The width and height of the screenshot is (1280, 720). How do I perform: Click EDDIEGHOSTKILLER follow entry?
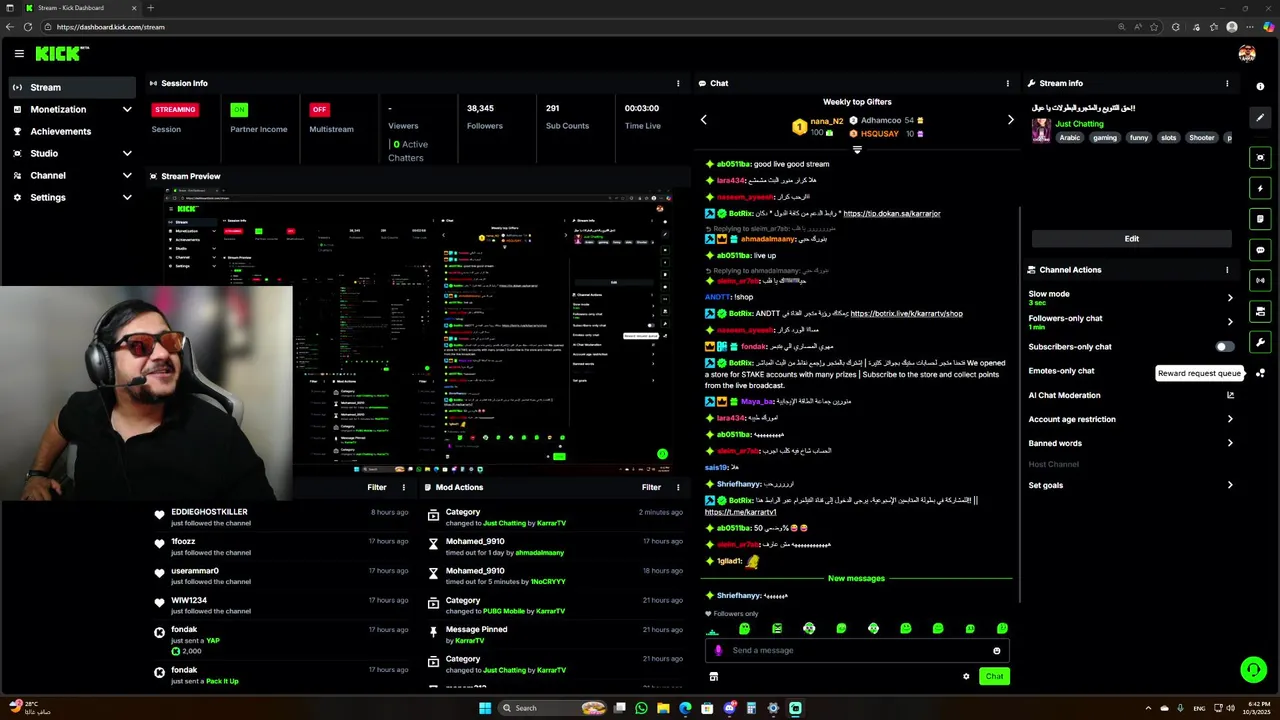280,517
